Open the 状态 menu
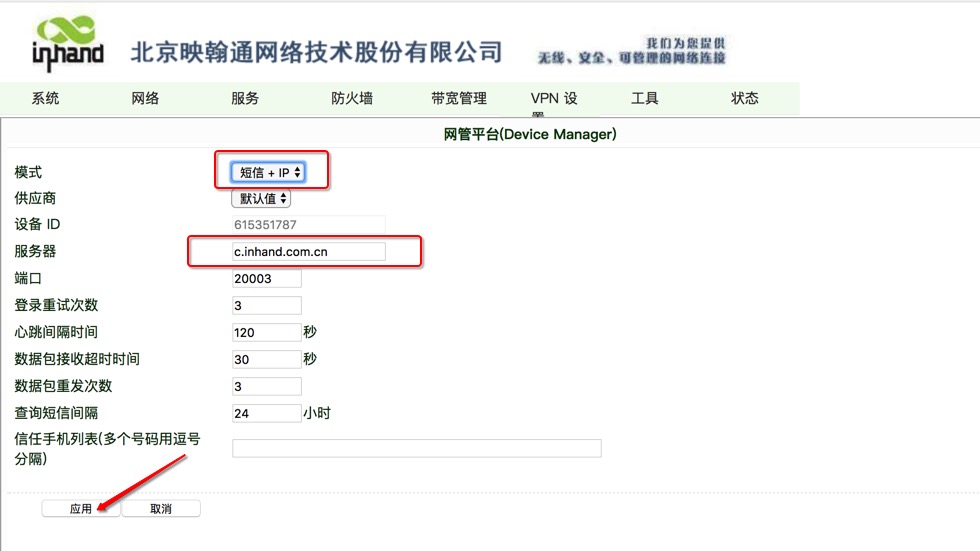The width and height of the screenshot is (980, 551). click(x=745, y=98)
